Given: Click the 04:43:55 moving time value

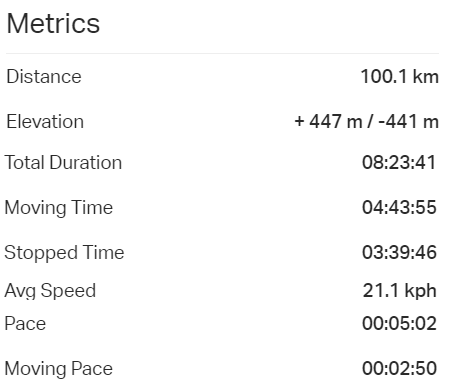Looking at the screenshot, I should [399, 207].
